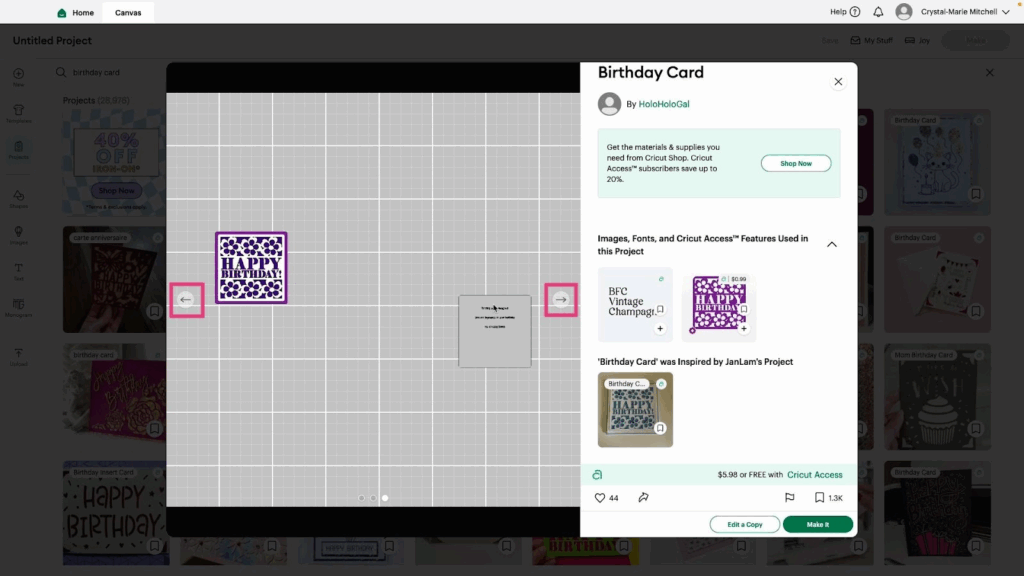Open the Cricut Access link
Image resolution: width=1024 pixels, height=576 pixels.
[814, 475]
